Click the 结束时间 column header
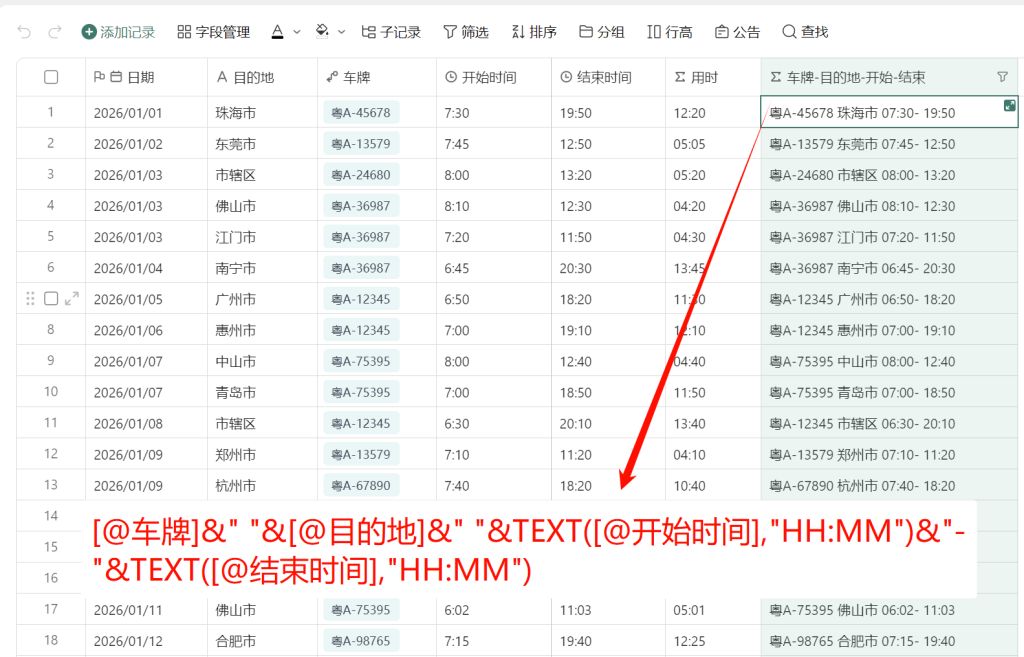 [608, 78]
